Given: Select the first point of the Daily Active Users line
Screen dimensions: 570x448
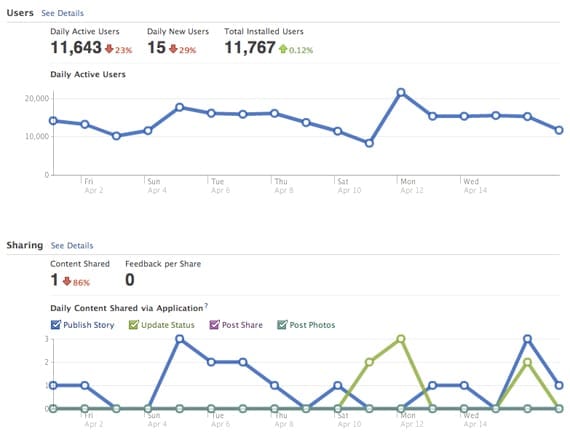Looking at the screenshot, I should point(53,121).
